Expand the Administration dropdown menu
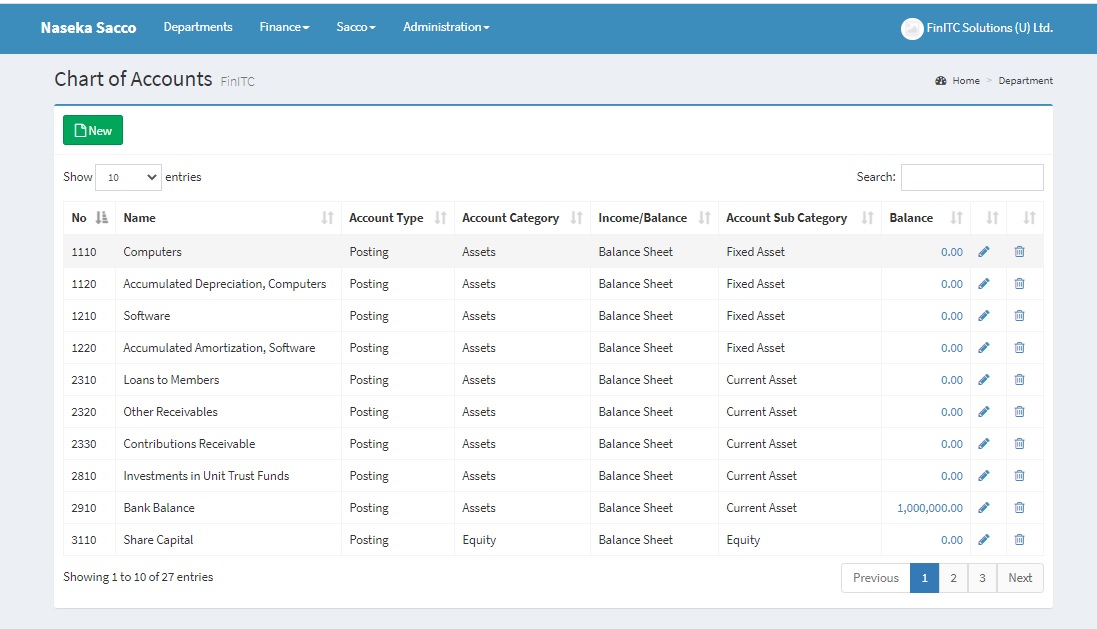Image resolution: width=1097 pixels, height=629 pixels. coord(446,27)
